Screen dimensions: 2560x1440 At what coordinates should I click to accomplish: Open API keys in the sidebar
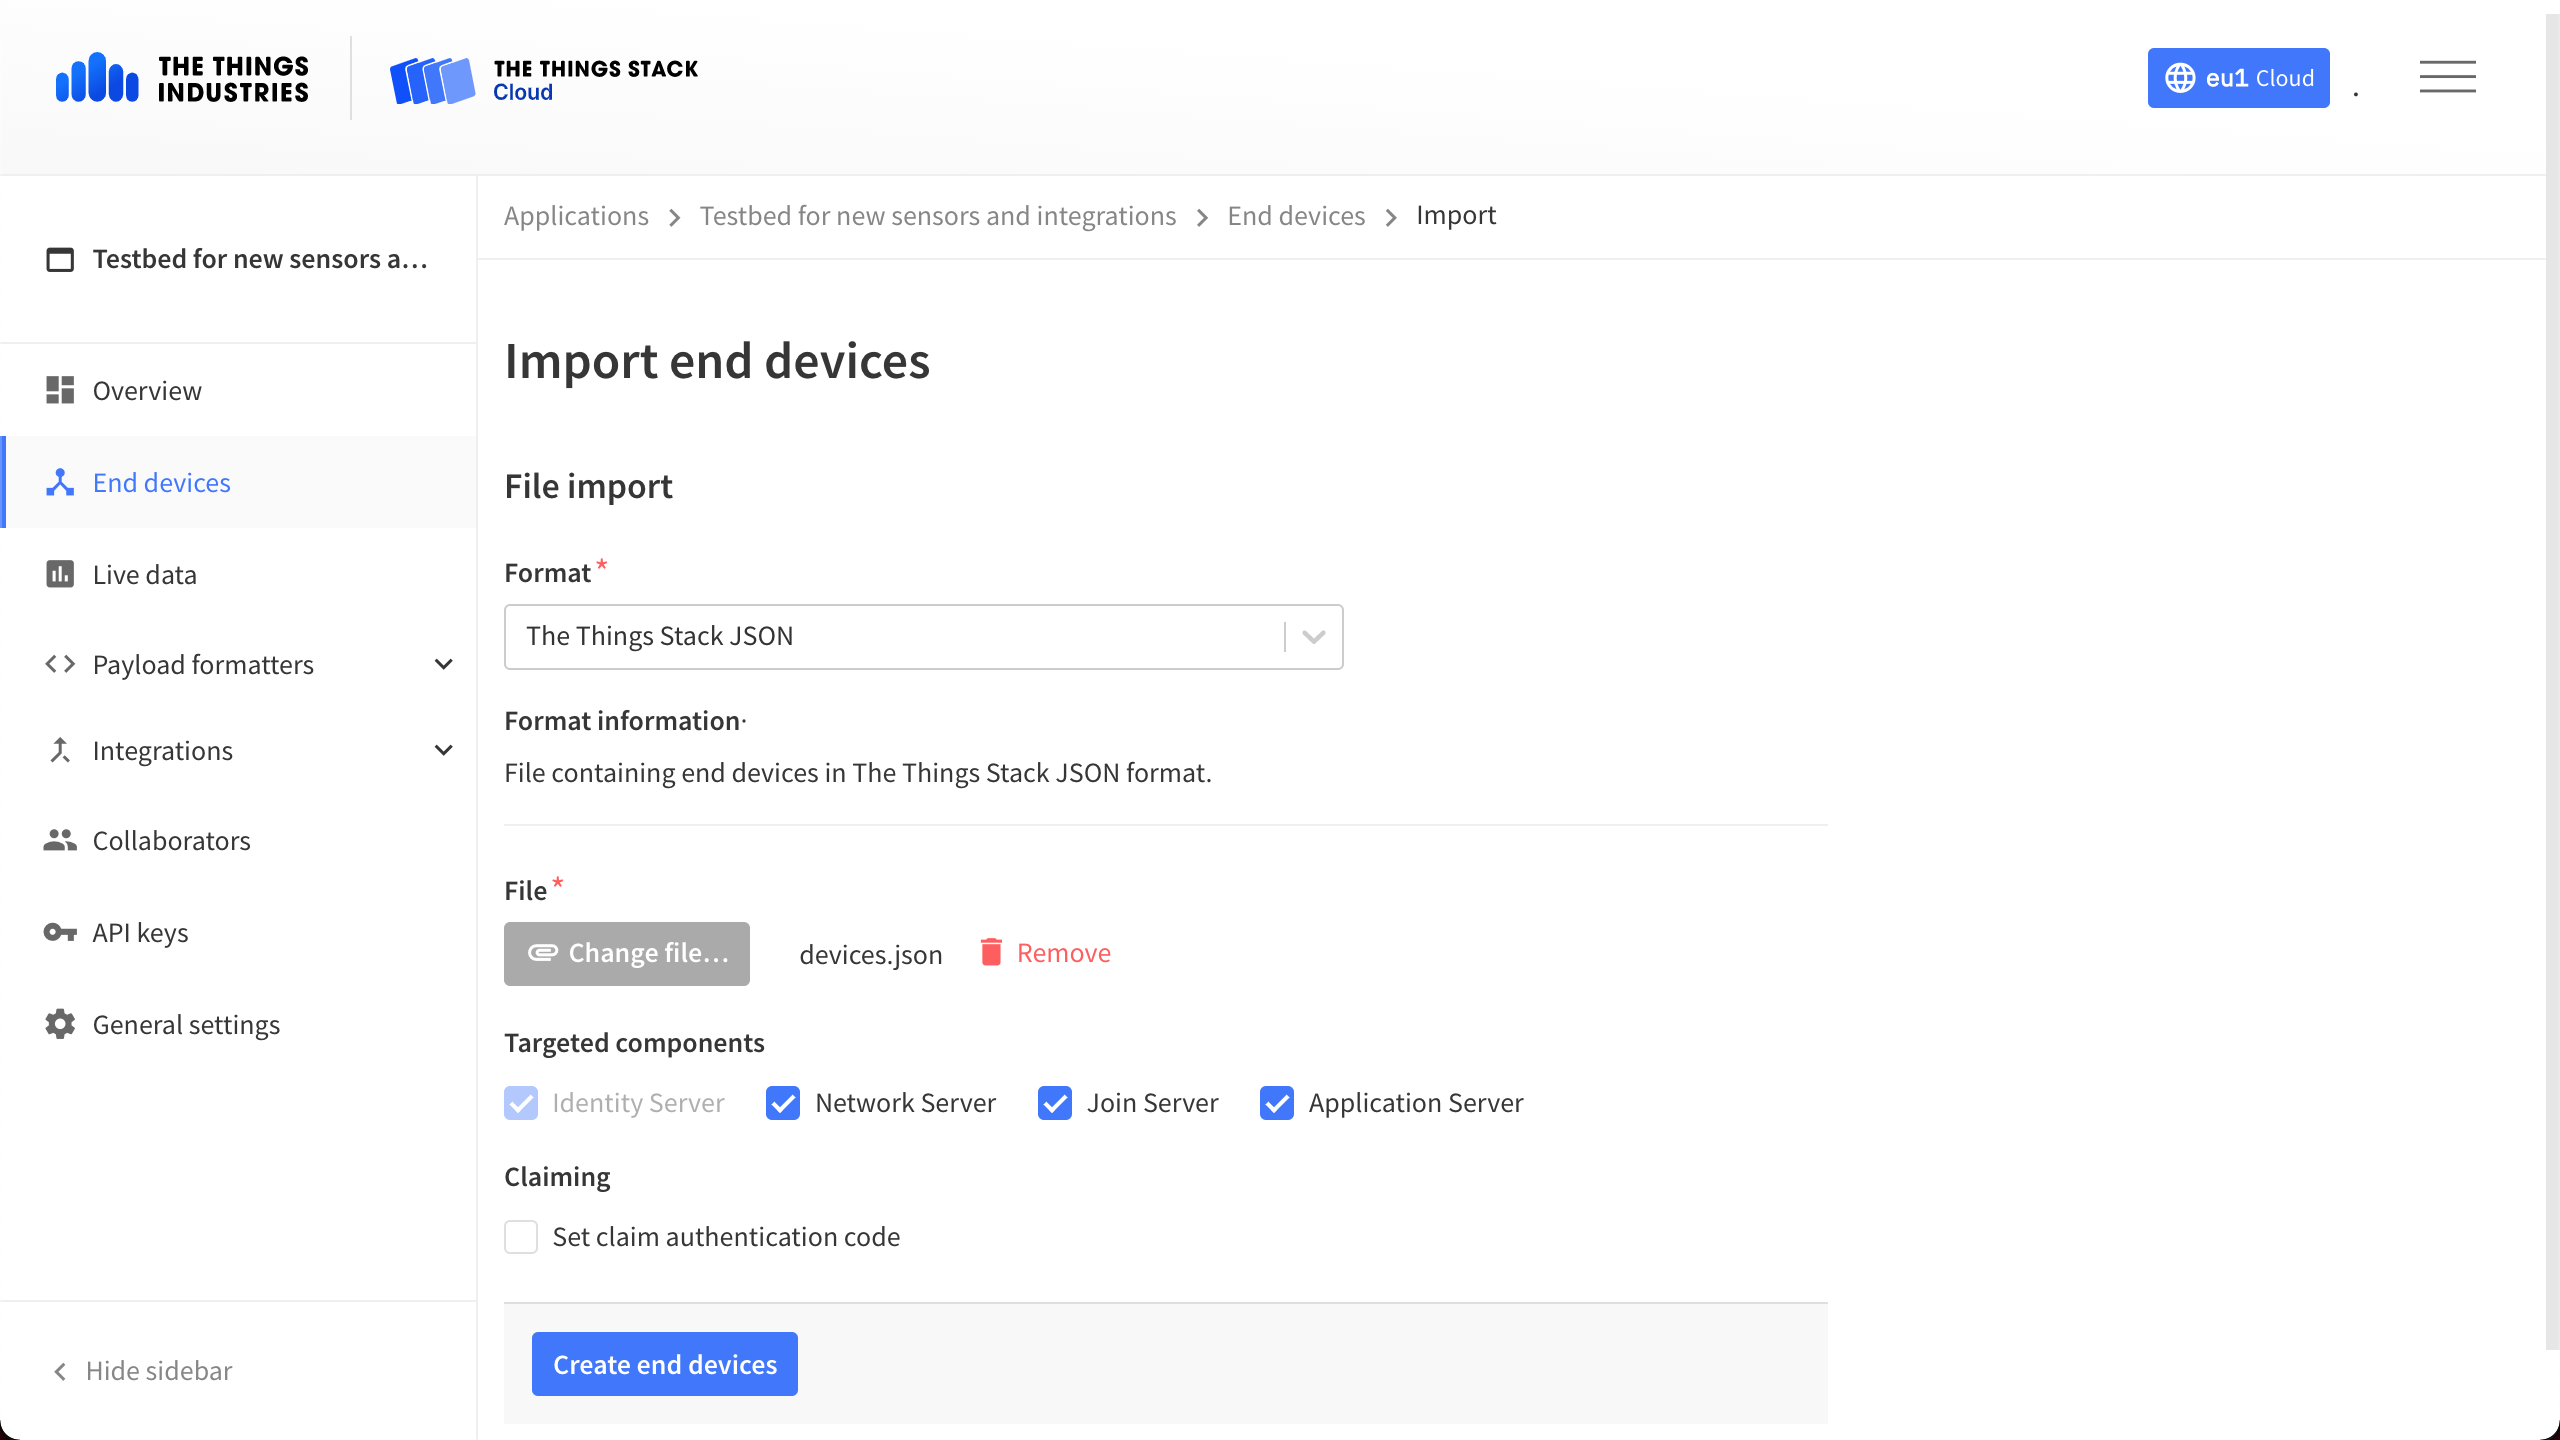[x=240, y=932]
